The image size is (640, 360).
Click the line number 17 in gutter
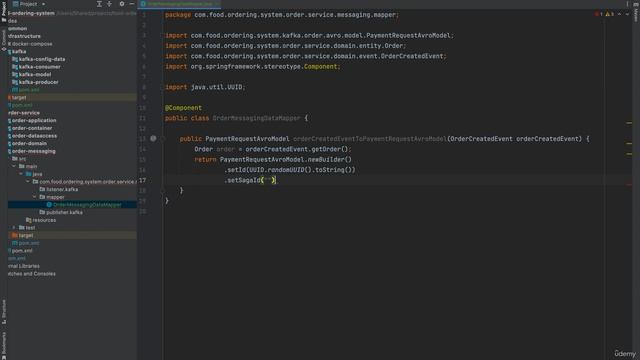pyautogui.click(x=142, y=180)
